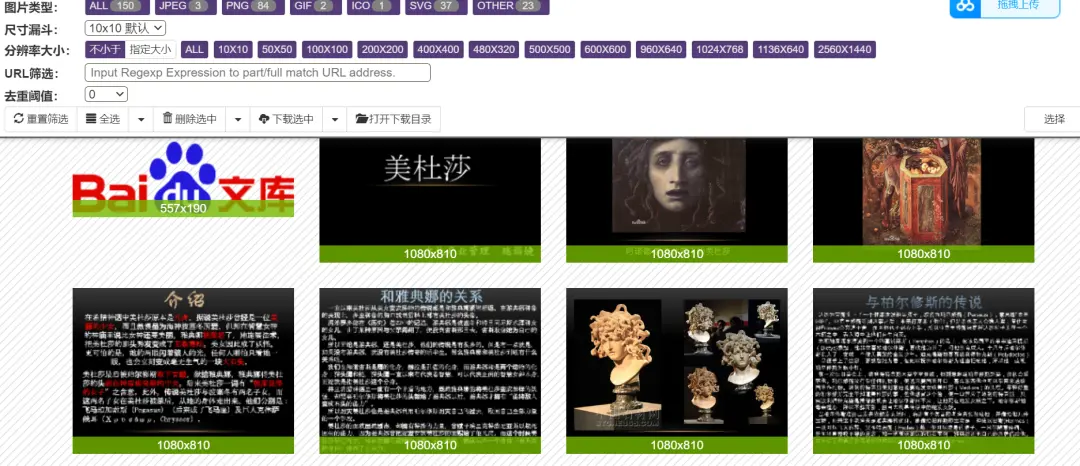Image resolution: width=1080 pixels, height=466 pixels.
Task: Select the 指定大小 resolution mode
Action: pos(150,50)
